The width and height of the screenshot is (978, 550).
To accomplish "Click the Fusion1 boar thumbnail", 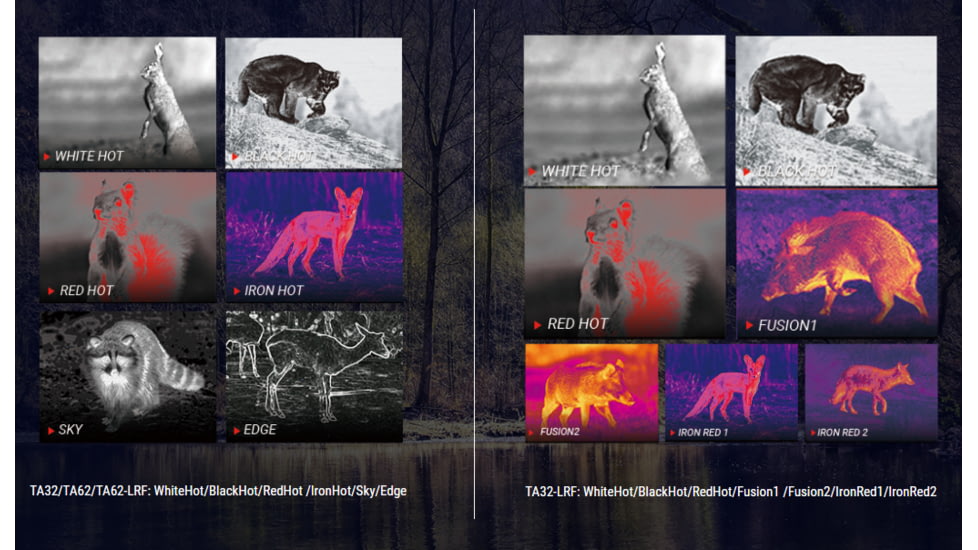I will coord(837,264).
